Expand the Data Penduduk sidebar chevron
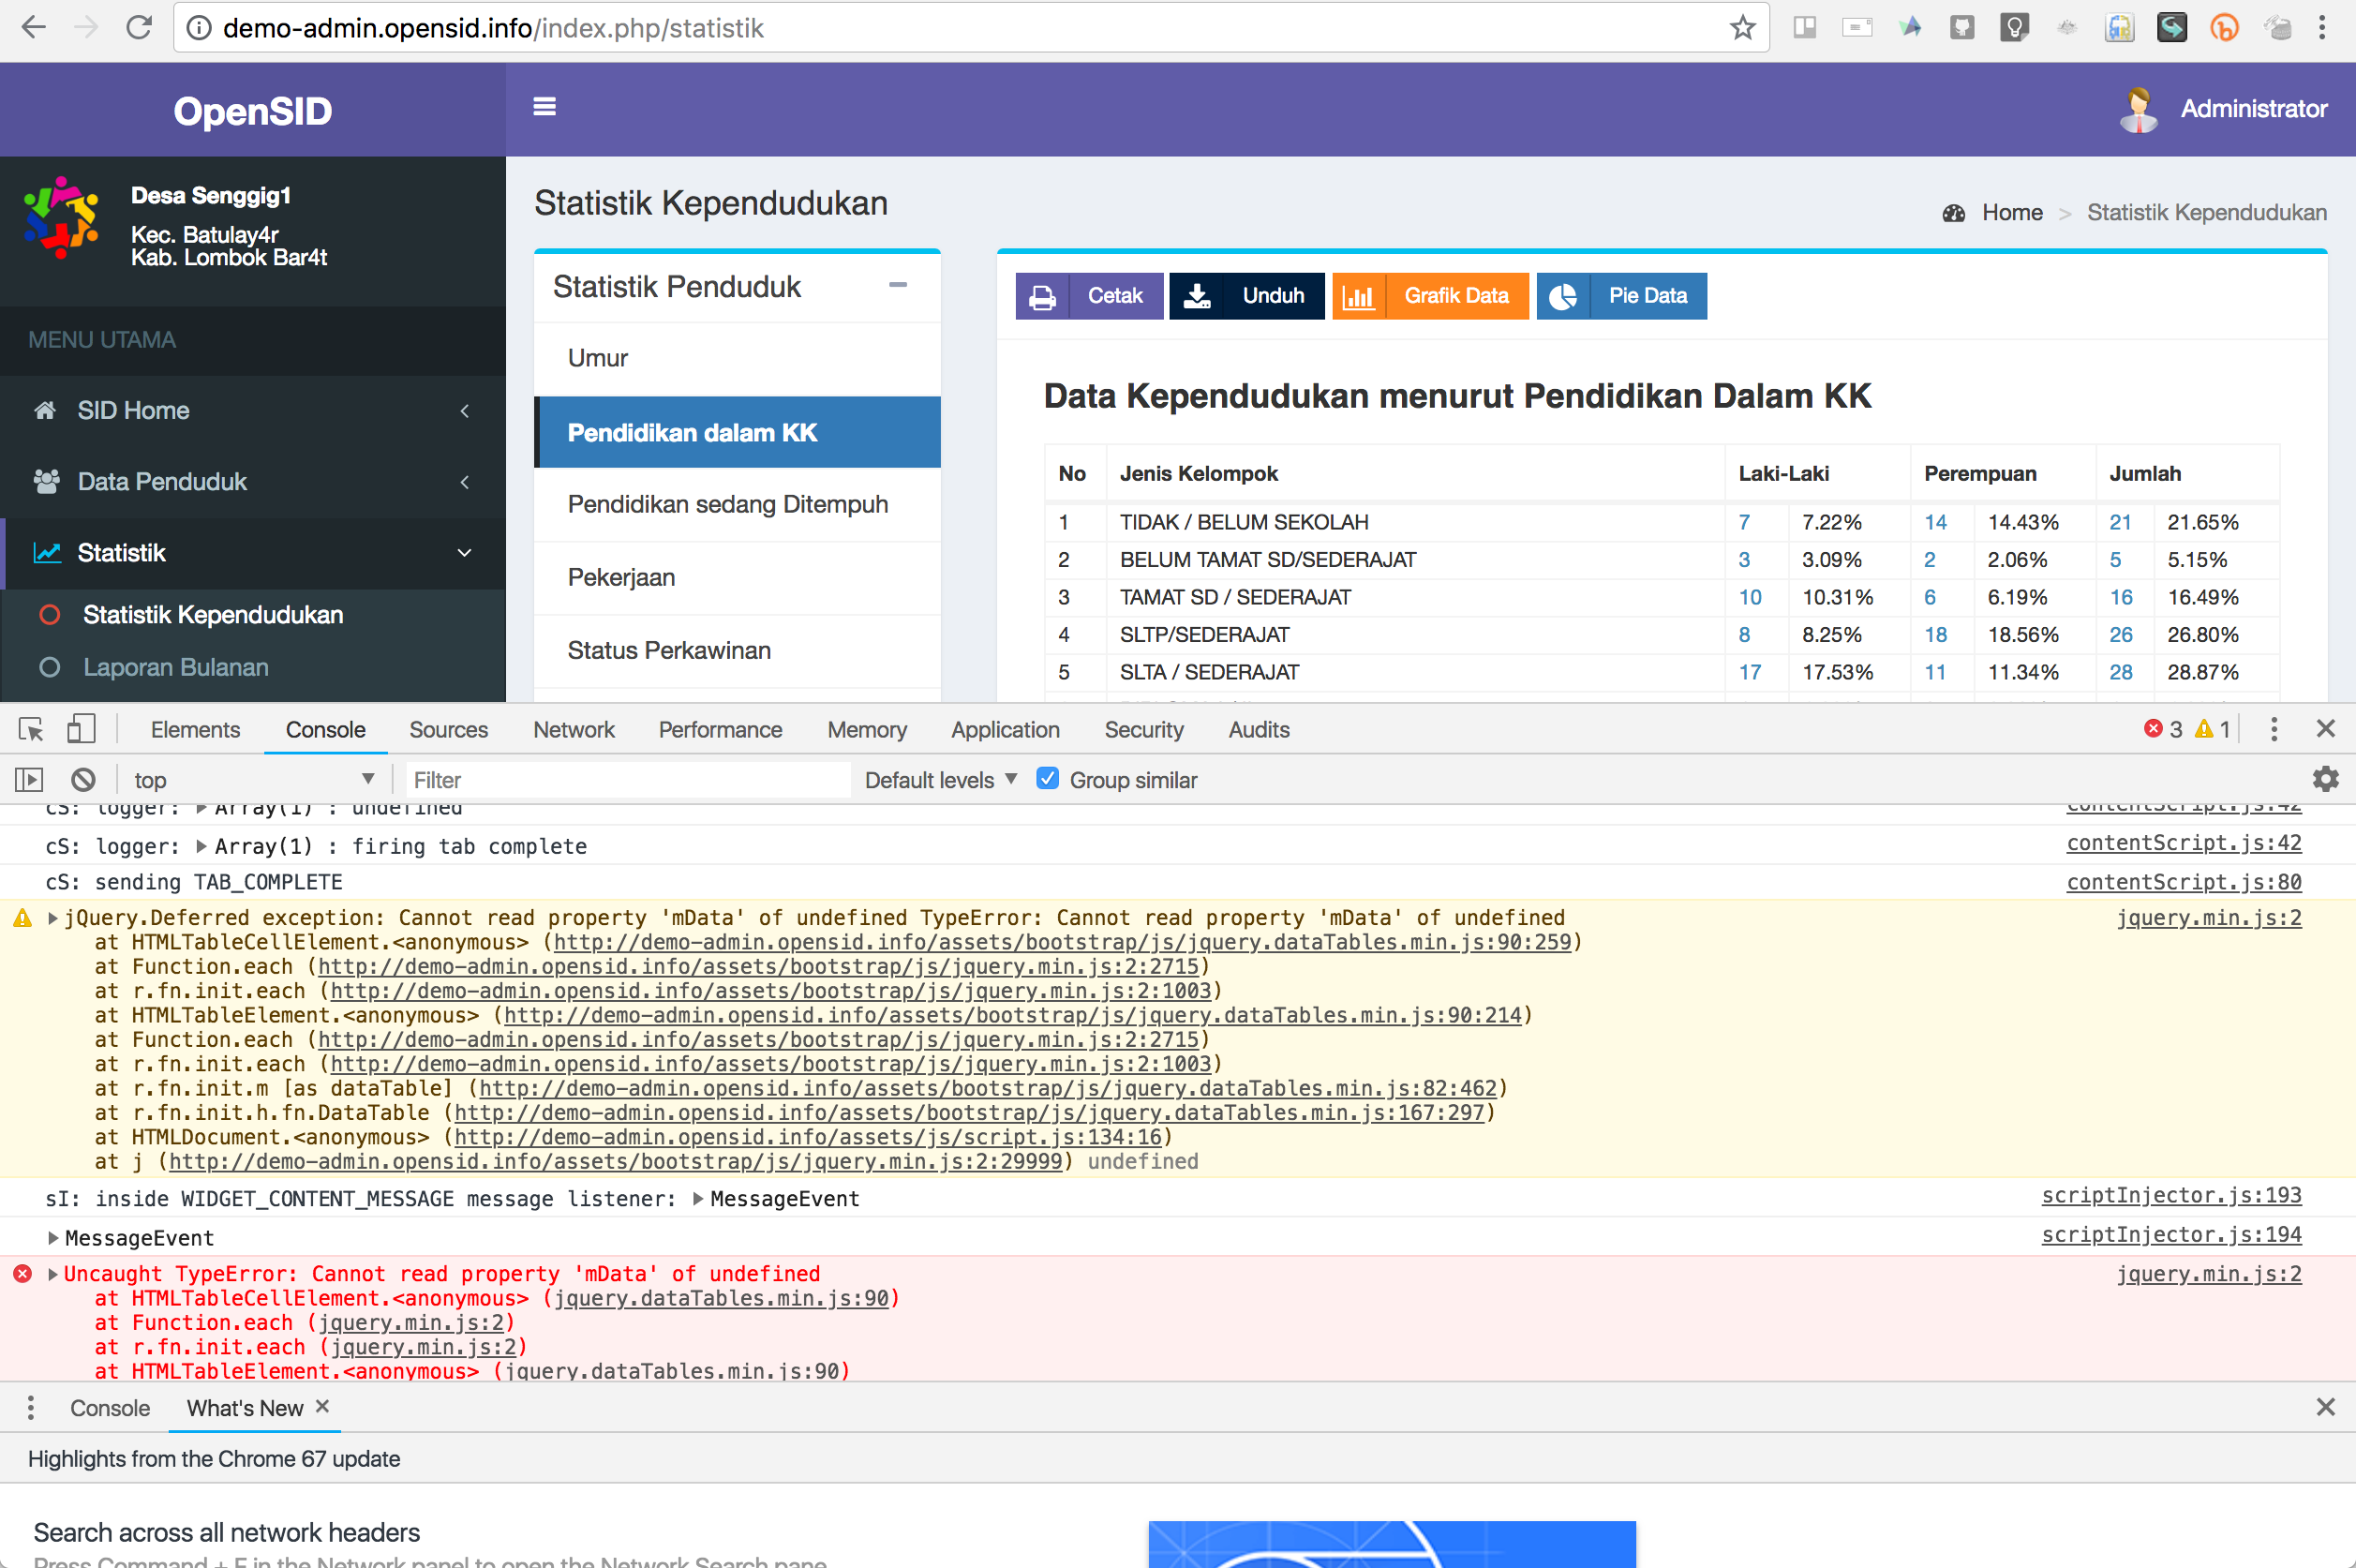Image resolution: width=2356 pixels, height=1568 pixels. (x=466, y=482)
